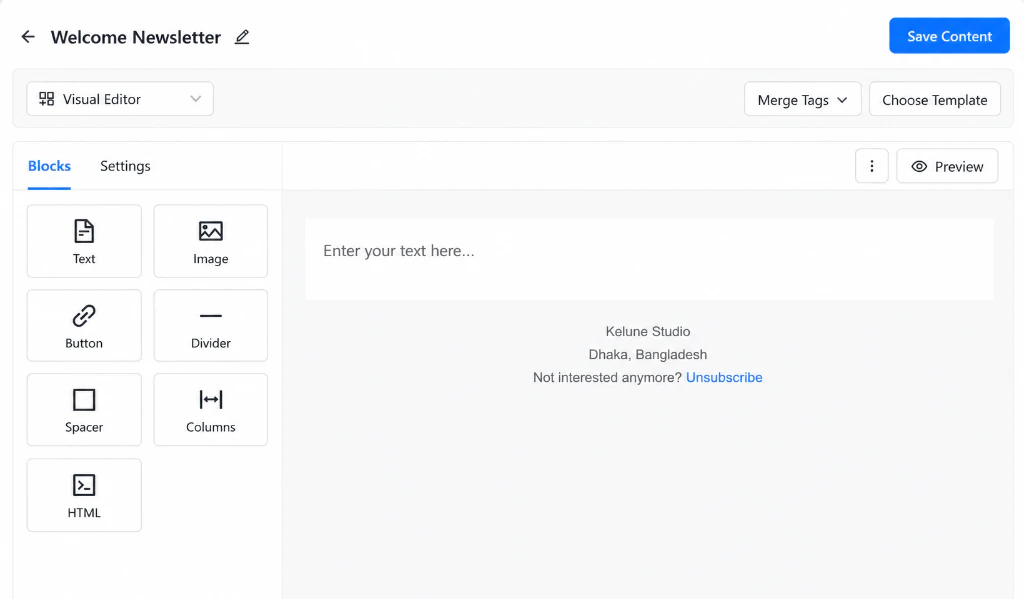Open the three-dot more options menu
Image resolution: width=1024 pixels, height=599 pixels.
pyautogui.click(x=871, y=166)
